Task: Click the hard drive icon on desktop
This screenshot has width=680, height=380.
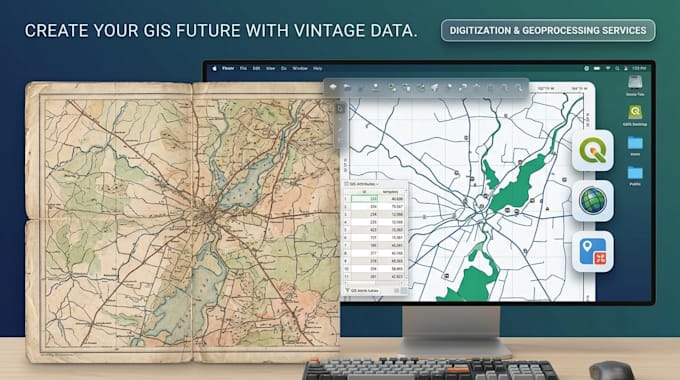Action: click(x=635, y=85)
